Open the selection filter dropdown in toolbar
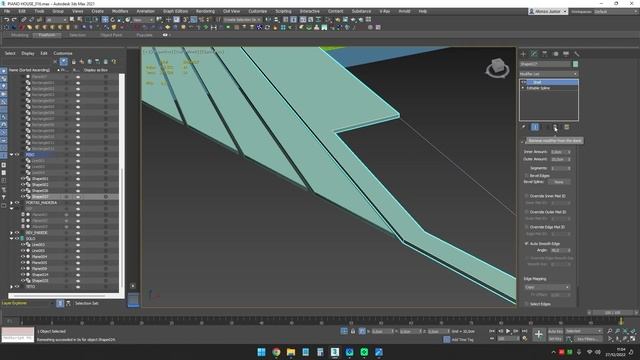The image size is (640, 360). point(56,20)
